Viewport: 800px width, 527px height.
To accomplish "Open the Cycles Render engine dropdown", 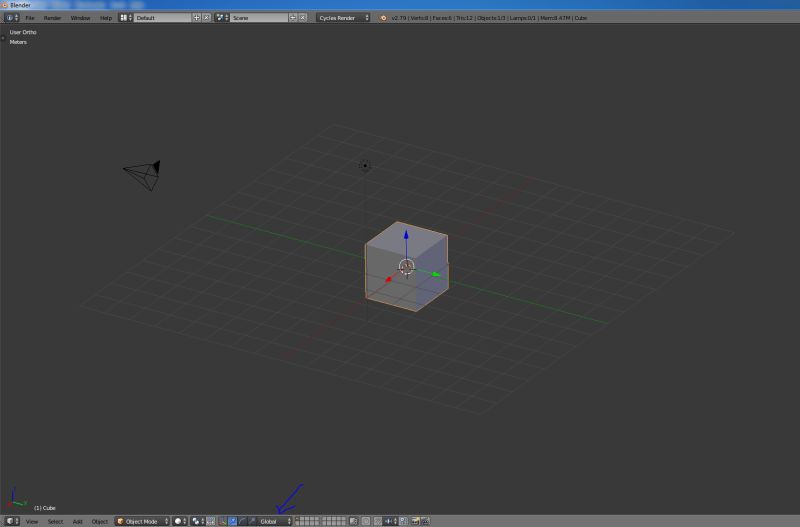I will pyautogui.click(x=343, y=18).
